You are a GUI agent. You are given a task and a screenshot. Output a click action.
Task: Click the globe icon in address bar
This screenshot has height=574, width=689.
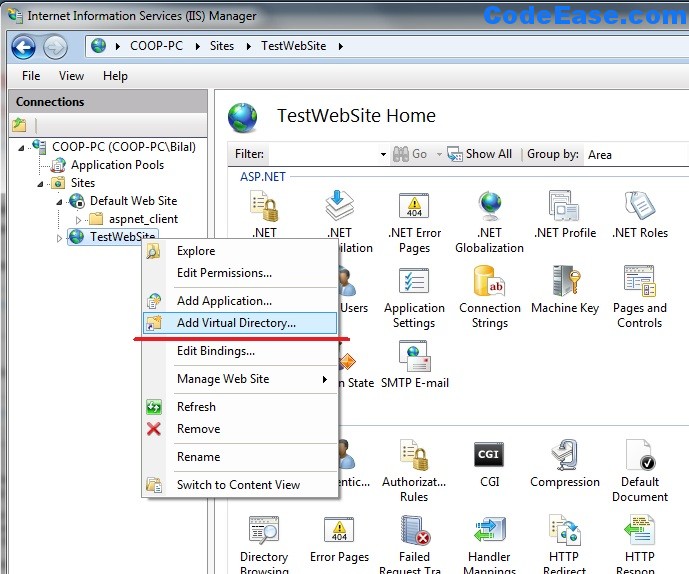tap(98, 46)
